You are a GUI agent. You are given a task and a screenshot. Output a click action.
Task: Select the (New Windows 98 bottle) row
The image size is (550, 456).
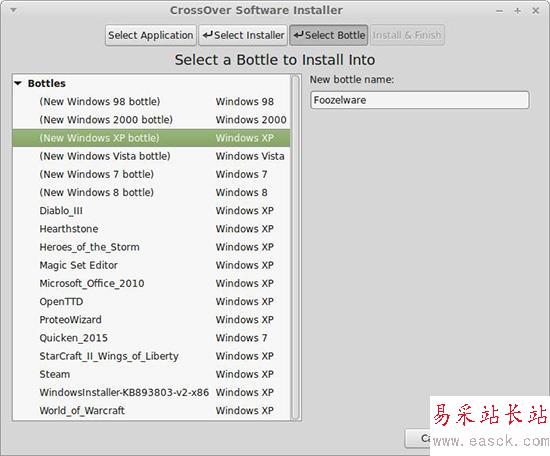pos(152,102)
